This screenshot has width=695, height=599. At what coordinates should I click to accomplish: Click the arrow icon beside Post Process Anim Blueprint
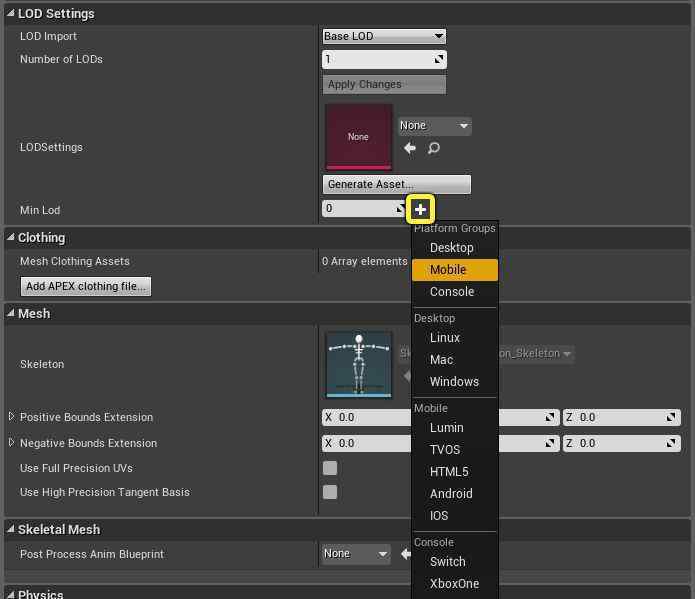[406, 554]
